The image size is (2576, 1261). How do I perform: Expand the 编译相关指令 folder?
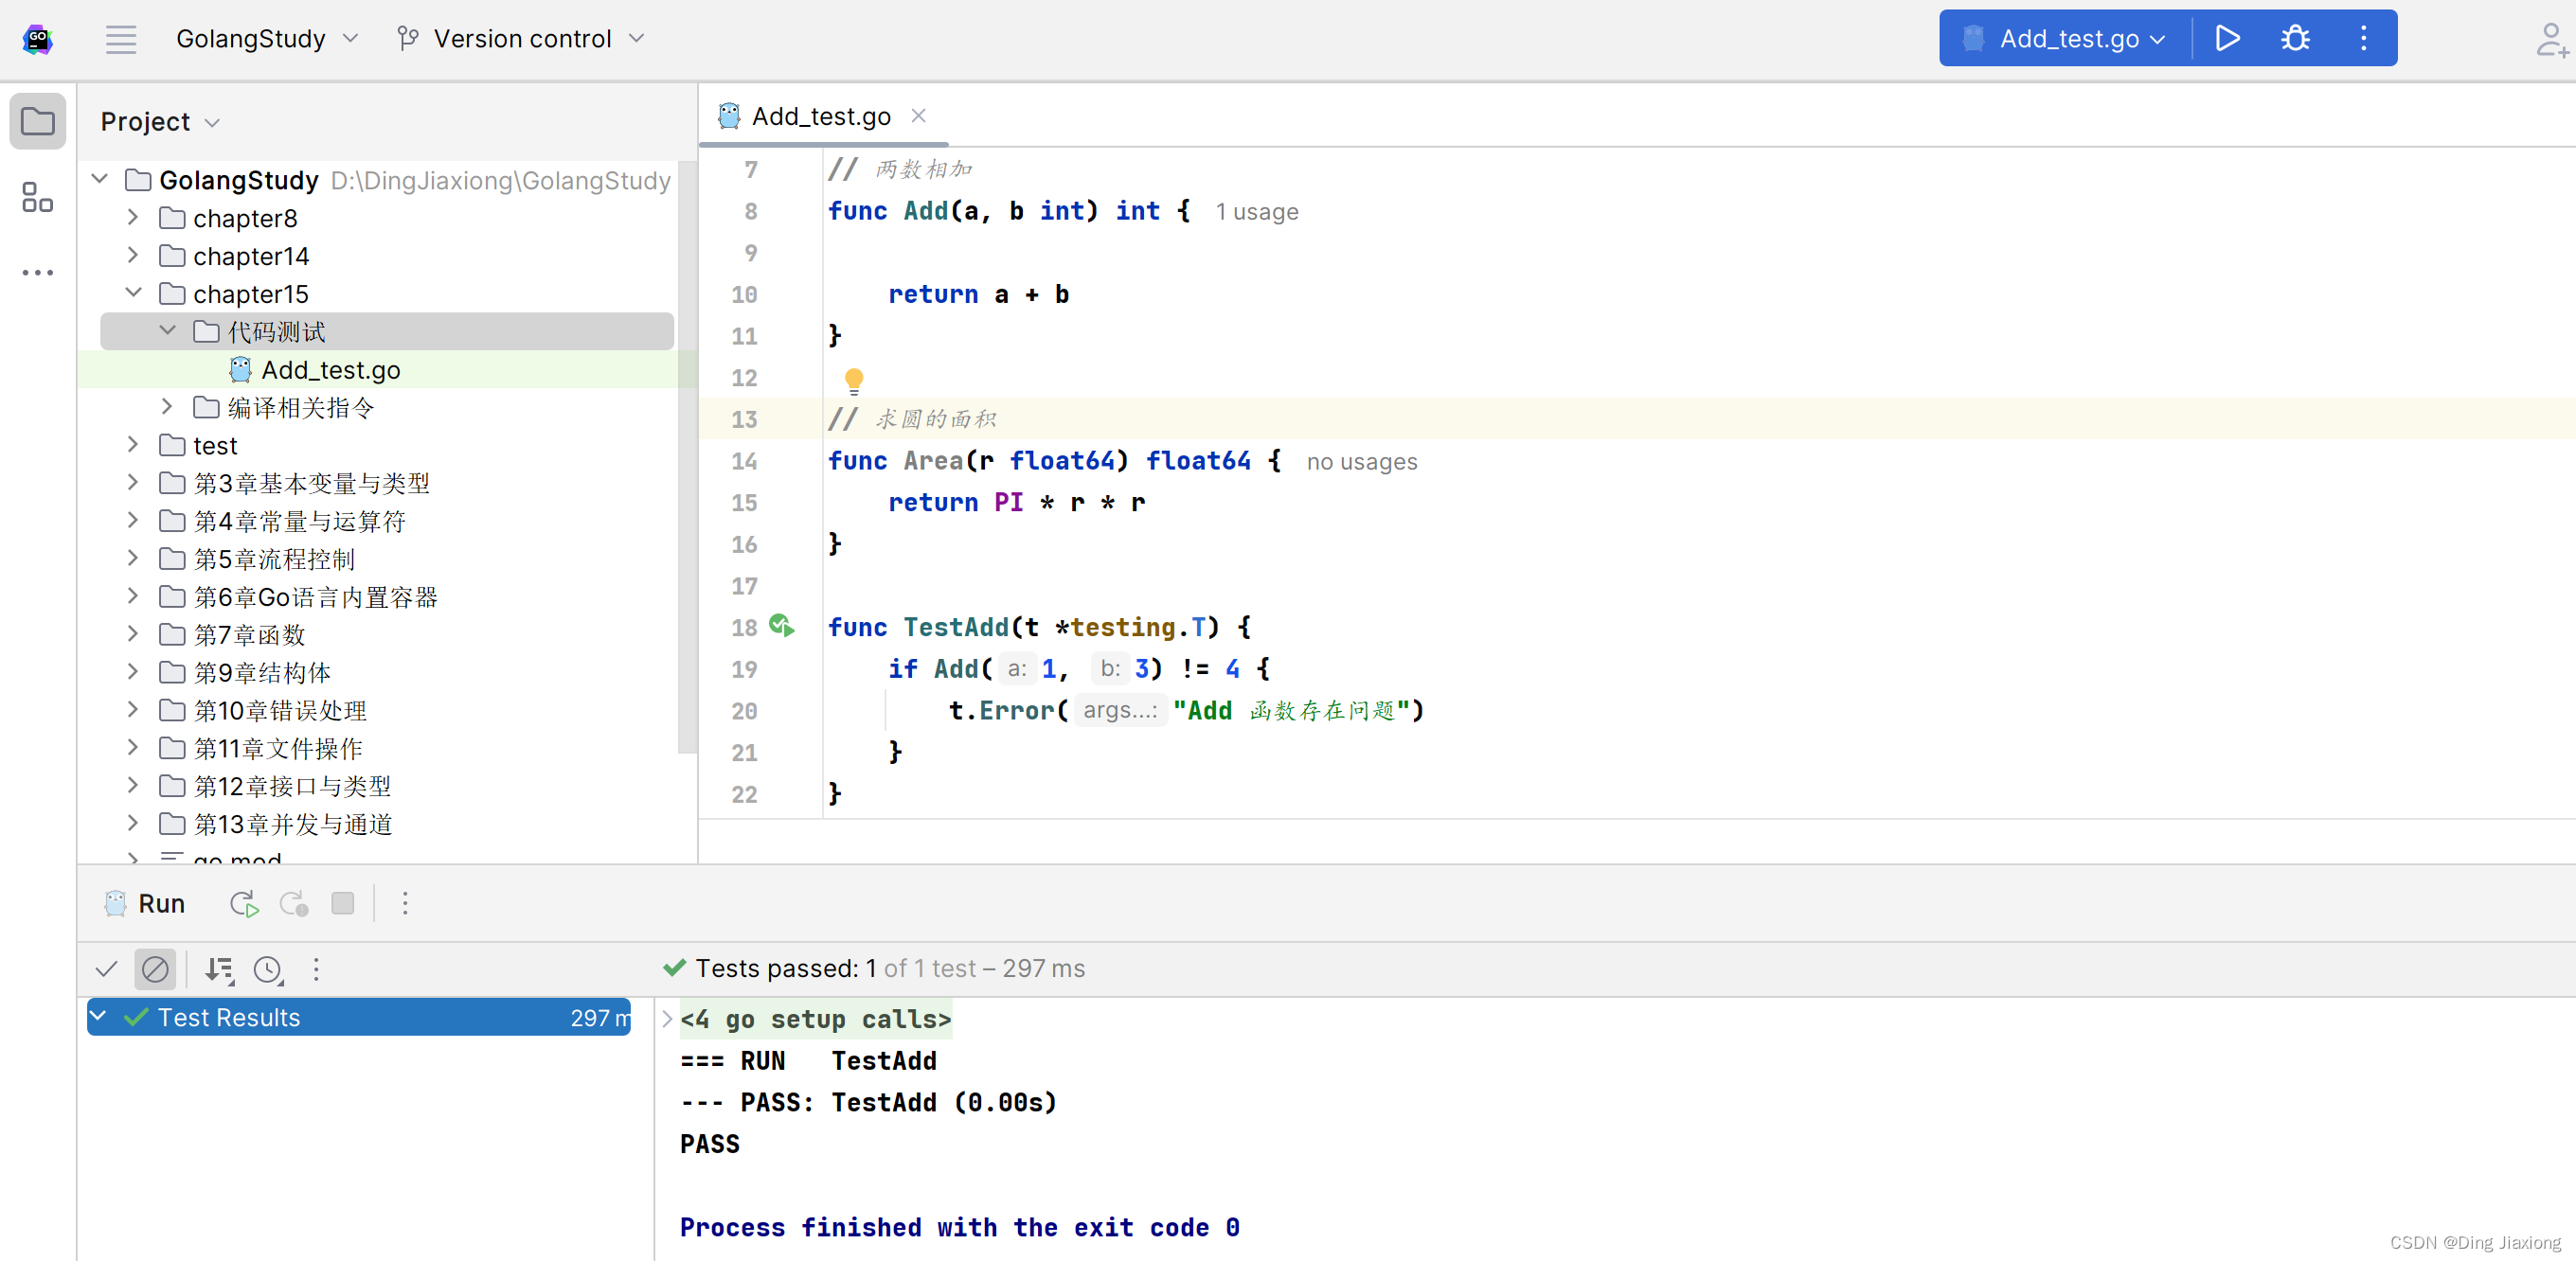(167, 407)
